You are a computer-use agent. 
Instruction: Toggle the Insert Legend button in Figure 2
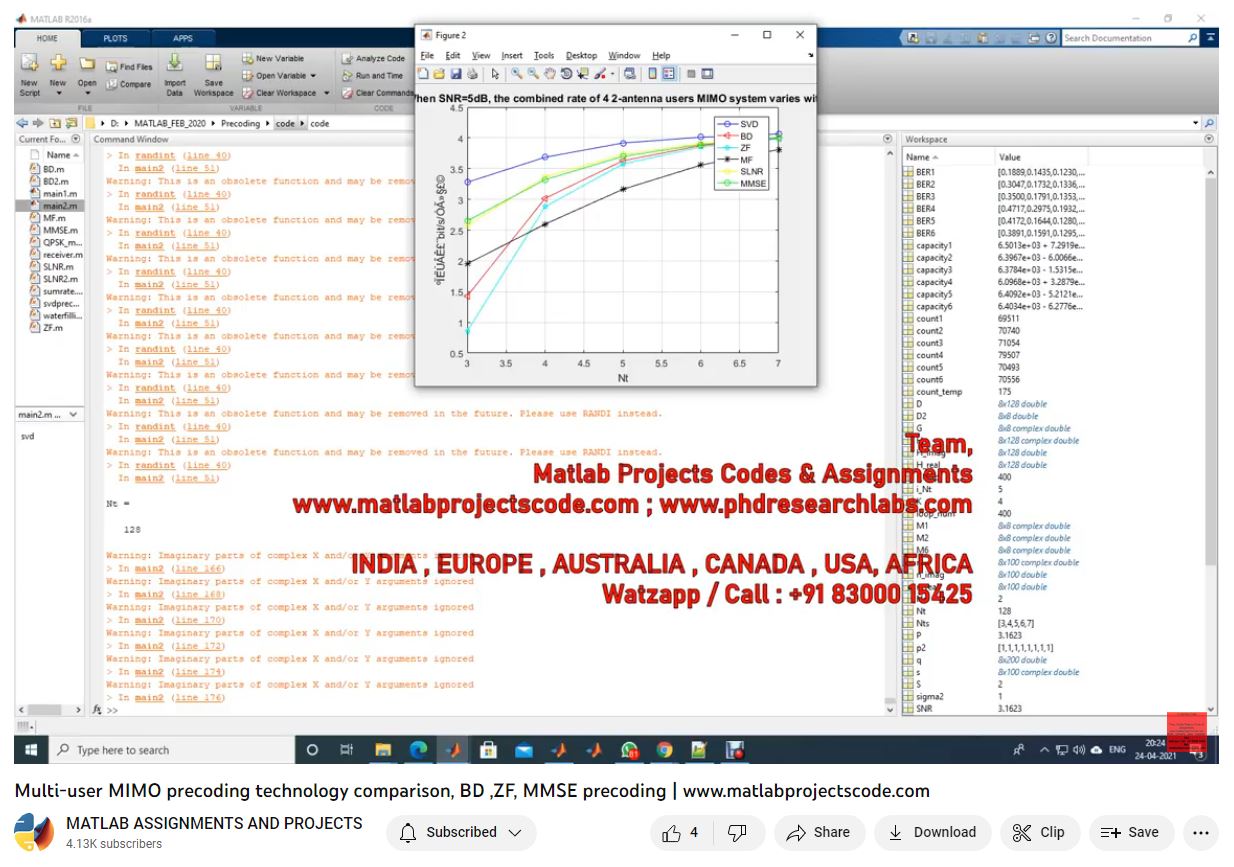pyautogui.click(x=669, y=74)
